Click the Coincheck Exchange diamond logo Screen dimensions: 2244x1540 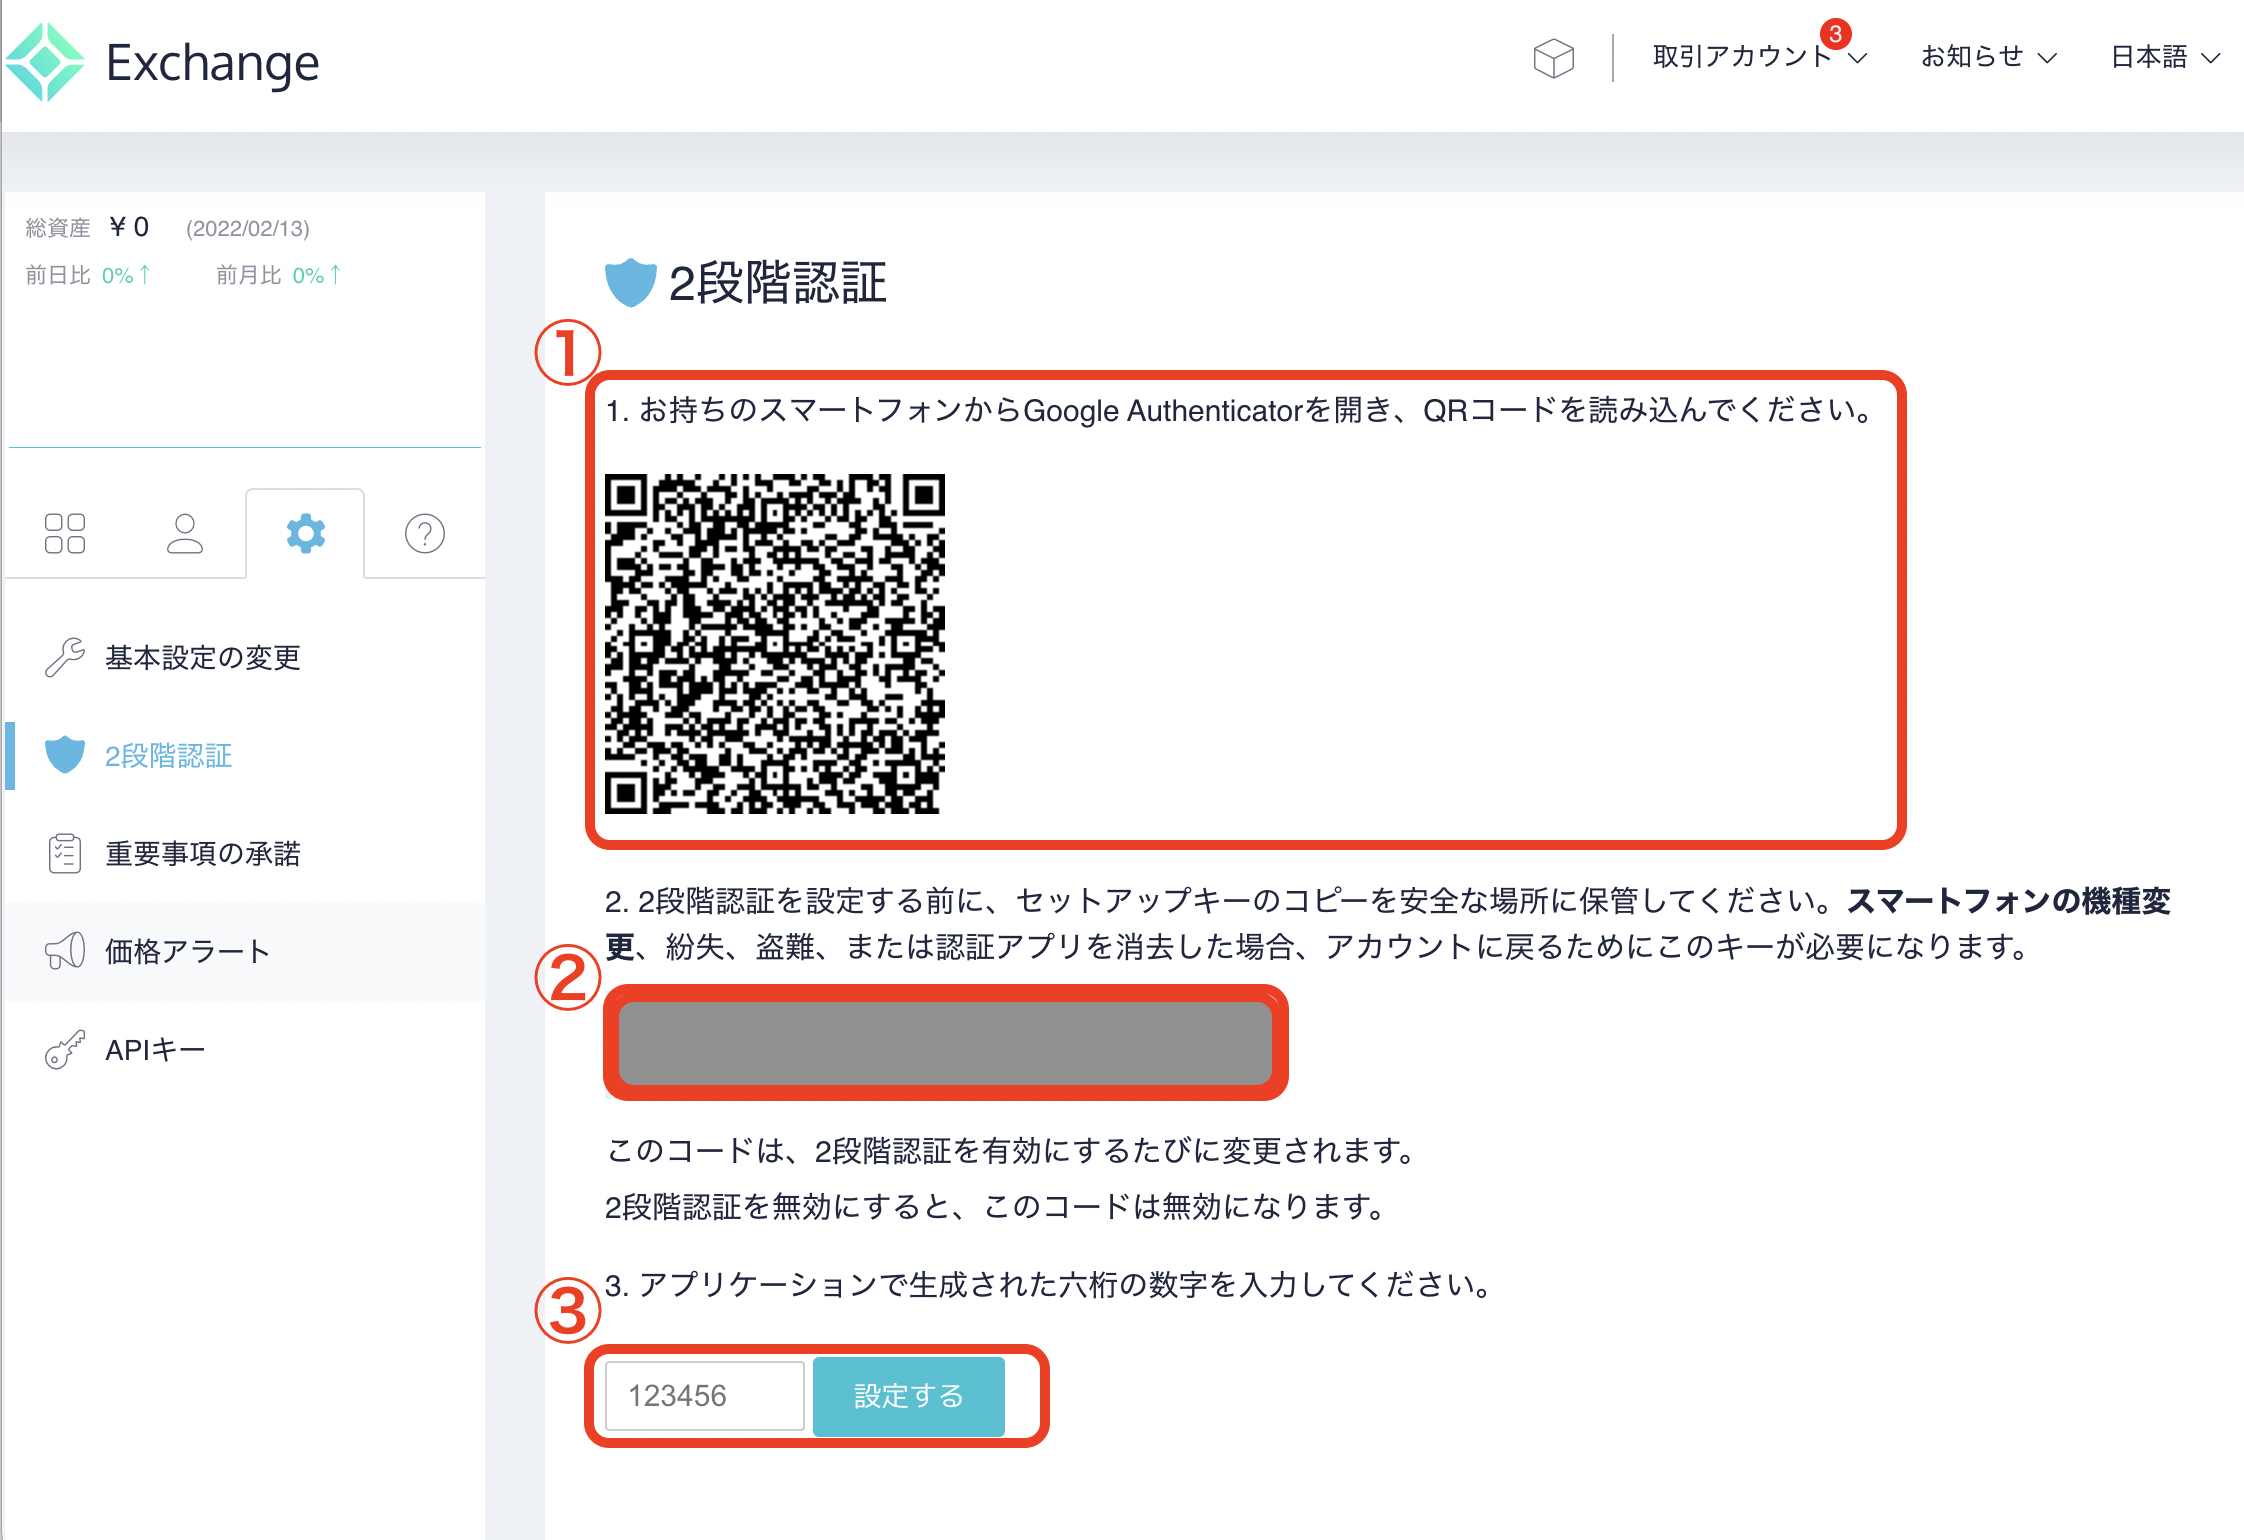click(45, 62)
